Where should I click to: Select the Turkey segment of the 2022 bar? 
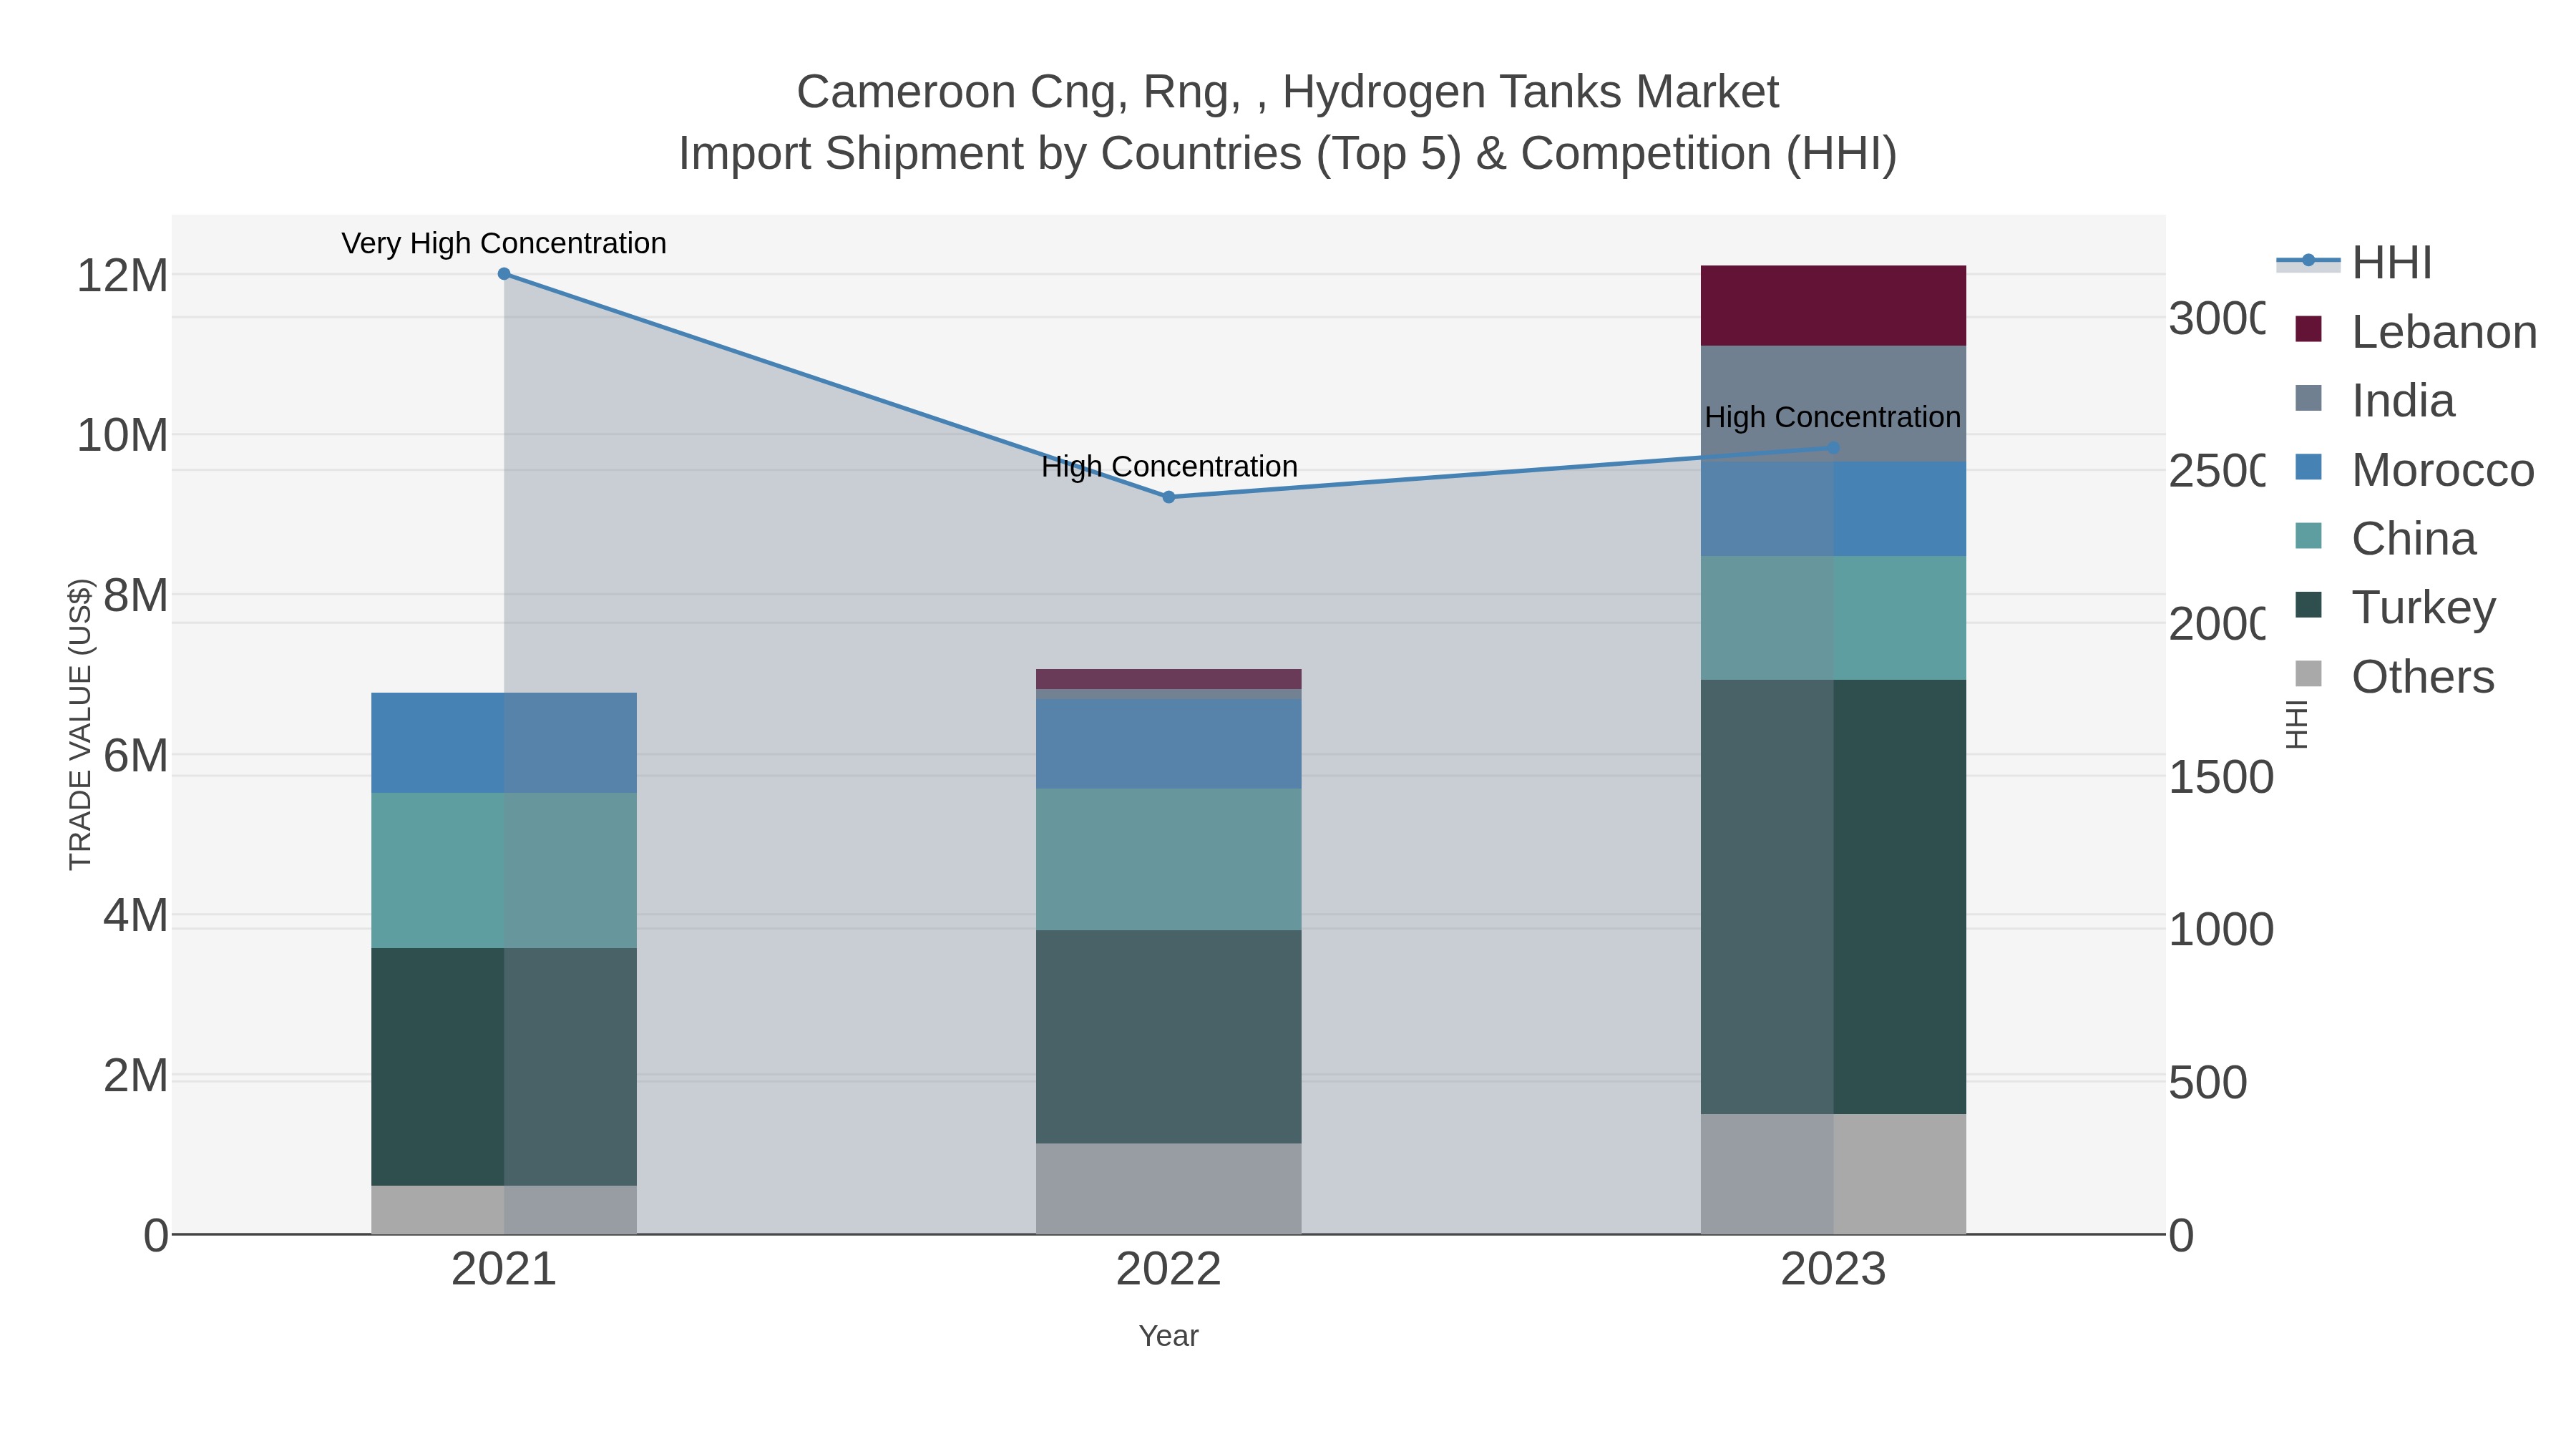[x=1168, y=1037]
